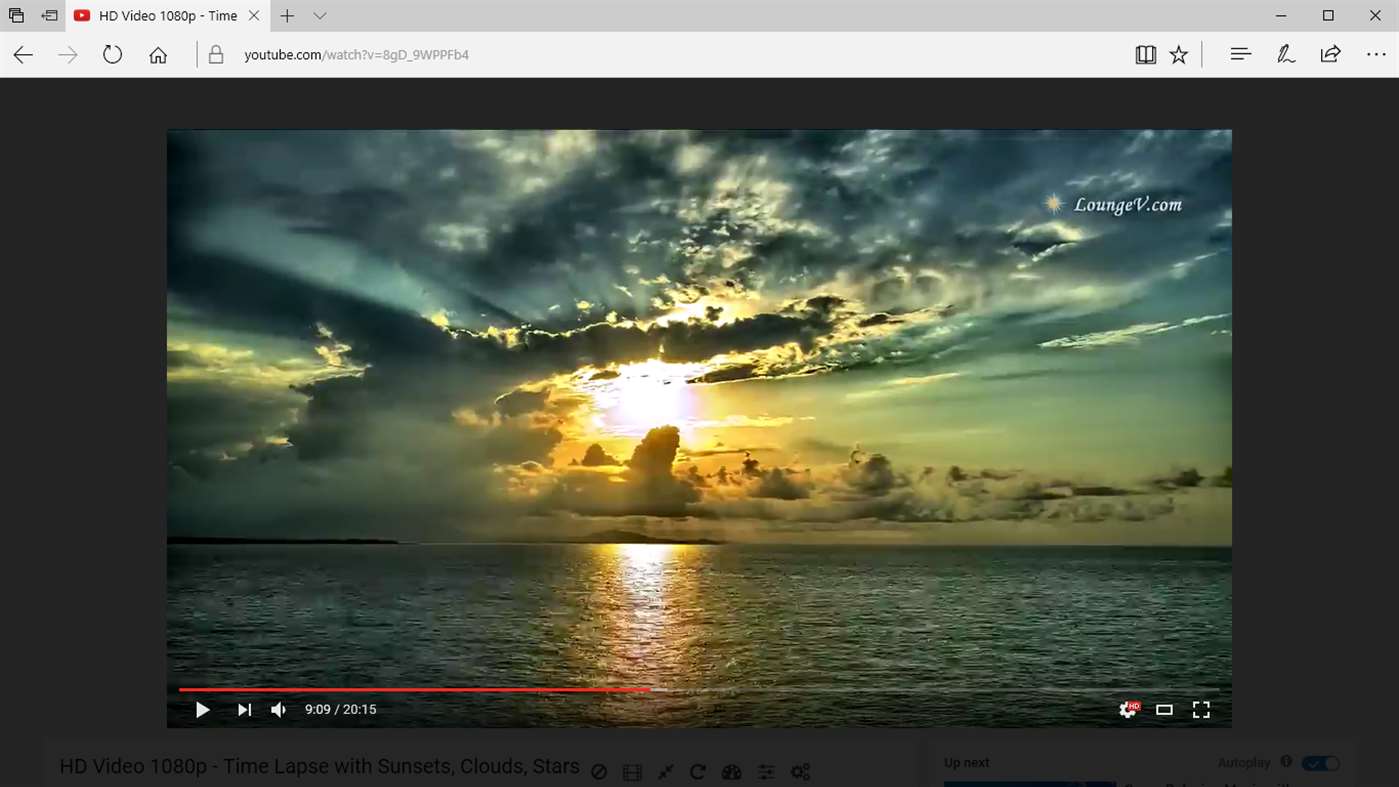Open reading view
Screen dimensions: 1399x787
tap(1146, 55)
